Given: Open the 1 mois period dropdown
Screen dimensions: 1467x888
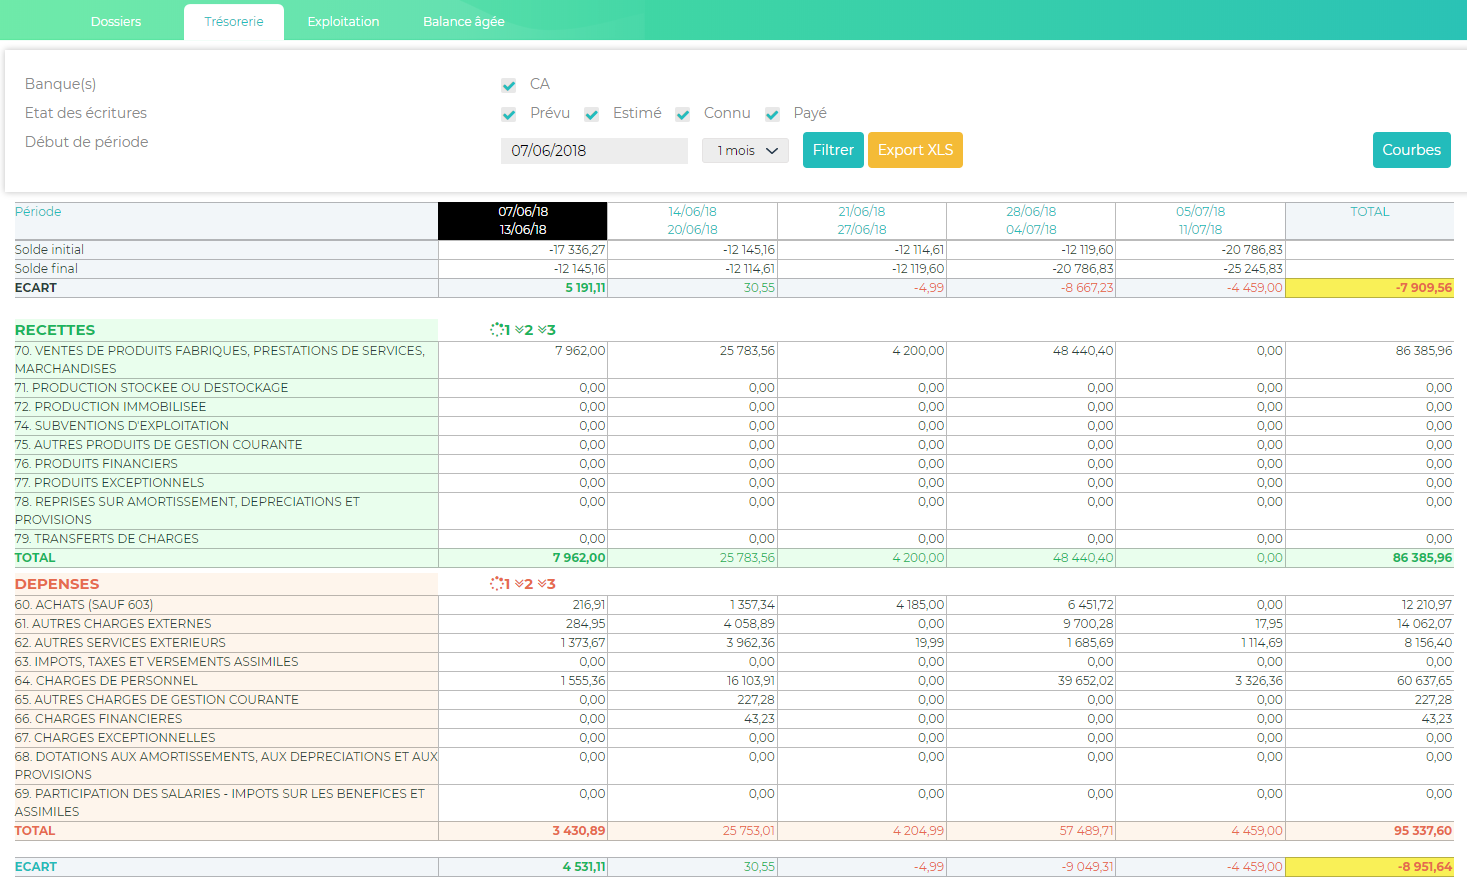Looking at the screenshot, I should [x=744, y=150].
